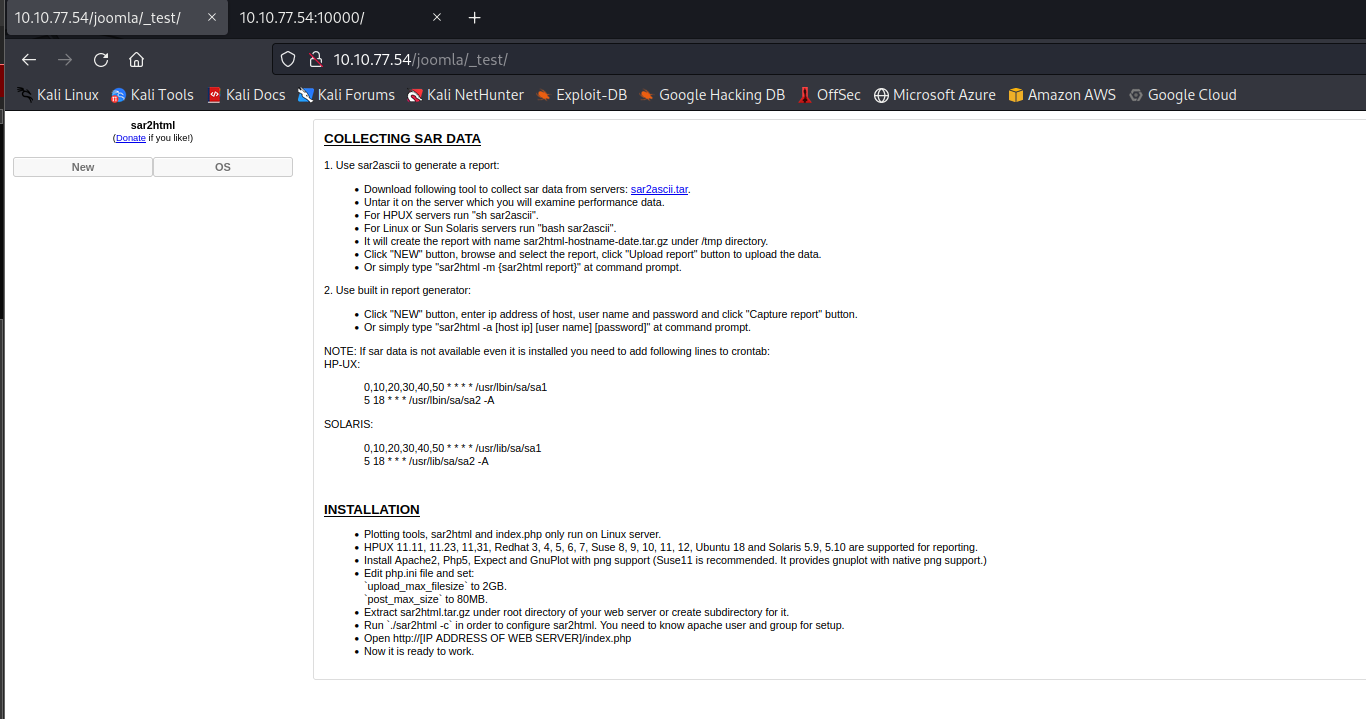
Task: Open the Kali Linux bookmark
Action: (x=58, y=95)
